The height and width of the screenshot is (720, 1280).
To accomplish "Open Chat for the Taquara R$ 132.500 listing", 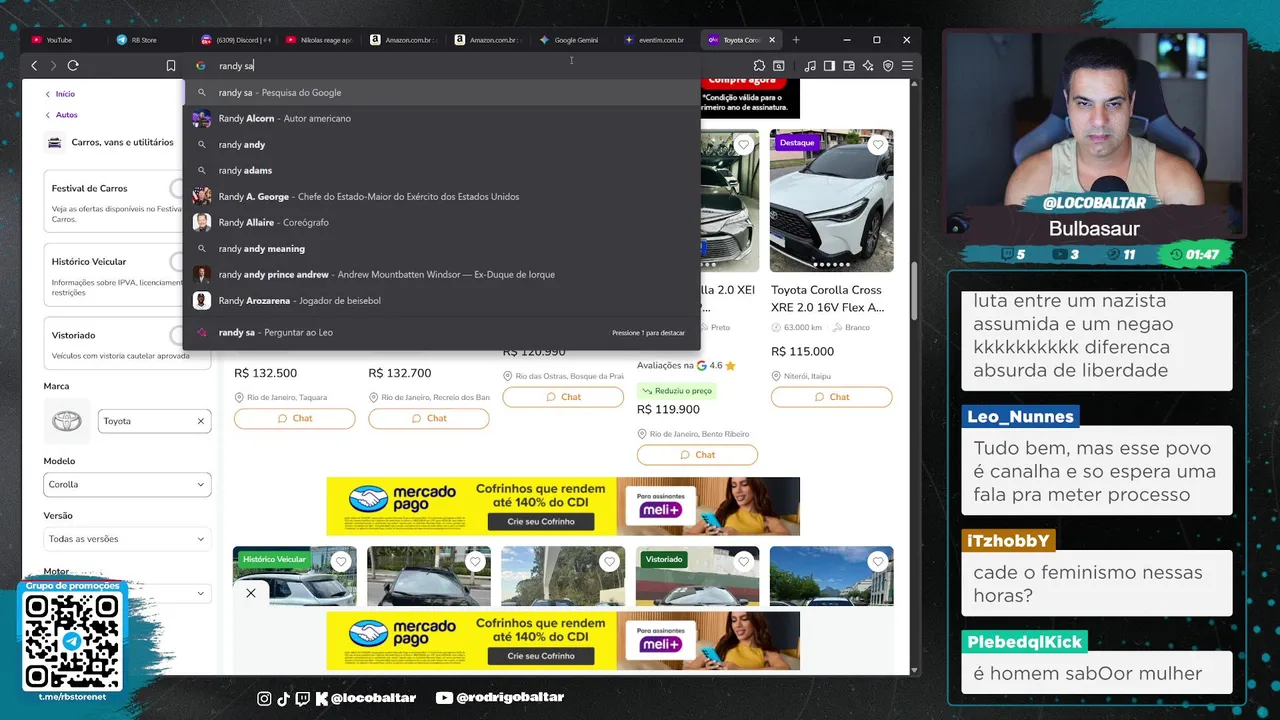I will (x=294, y=418).
